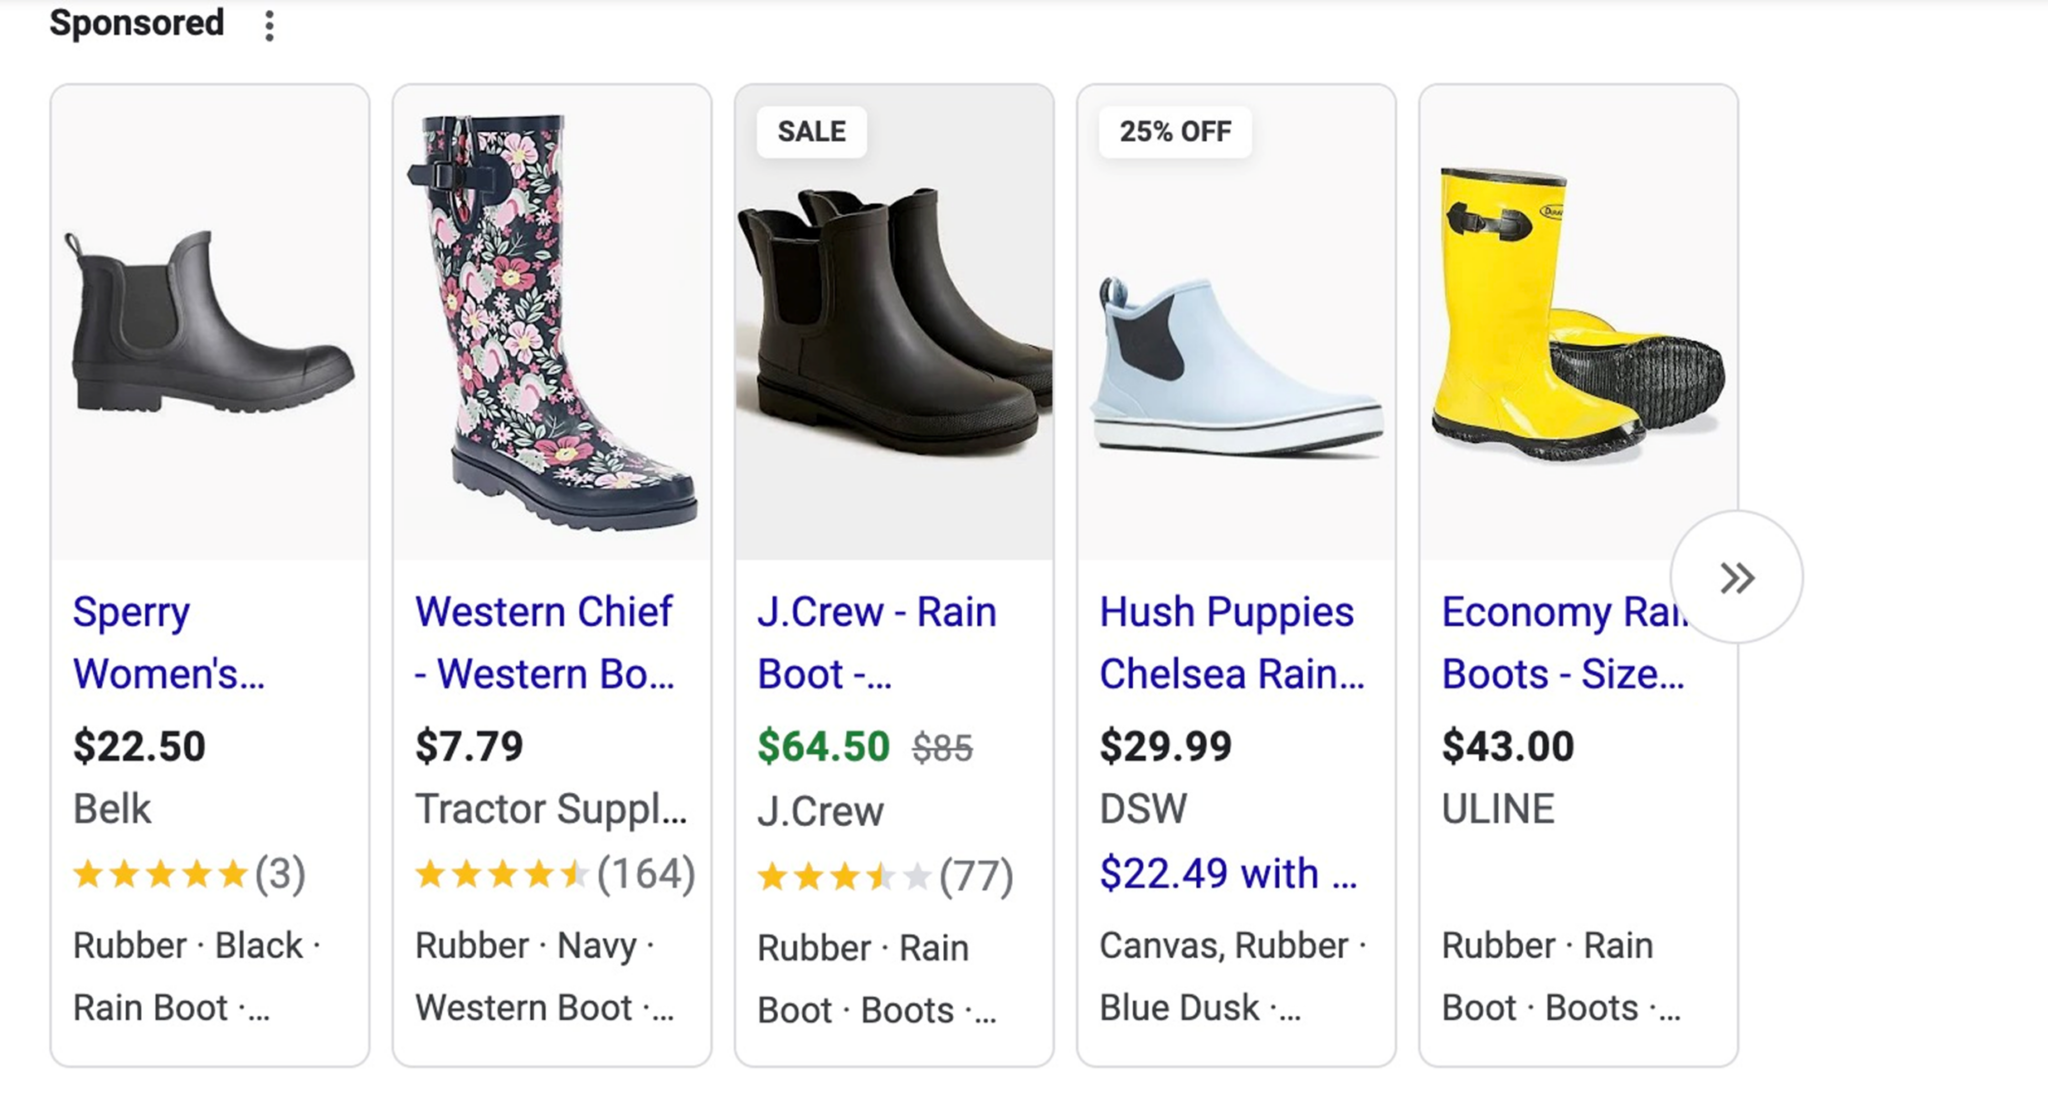Click the 164-review star rating
2048x1094 pixels.
tap(555, 873)
